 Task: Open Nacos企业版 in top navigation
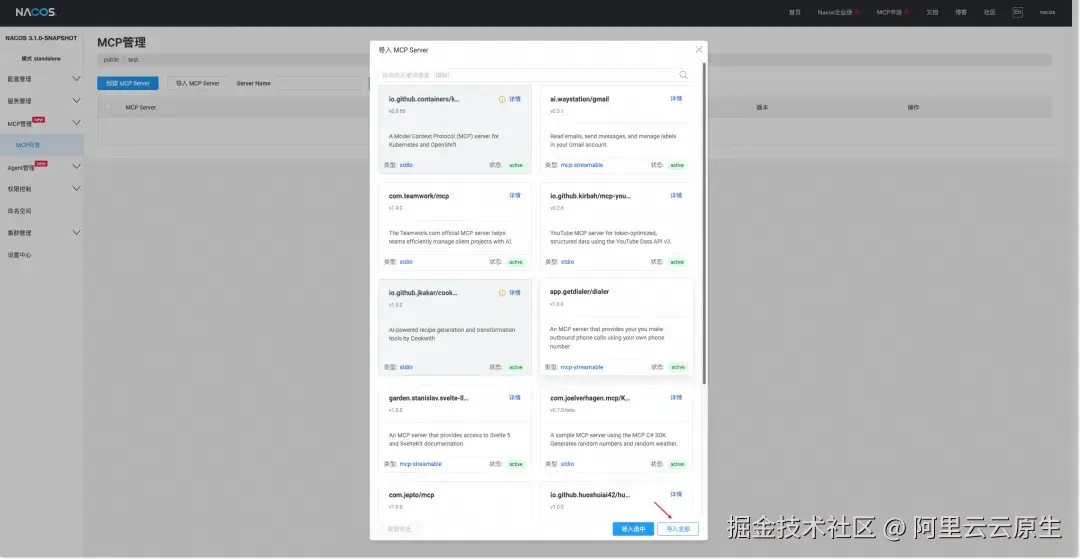click(835, 12)
